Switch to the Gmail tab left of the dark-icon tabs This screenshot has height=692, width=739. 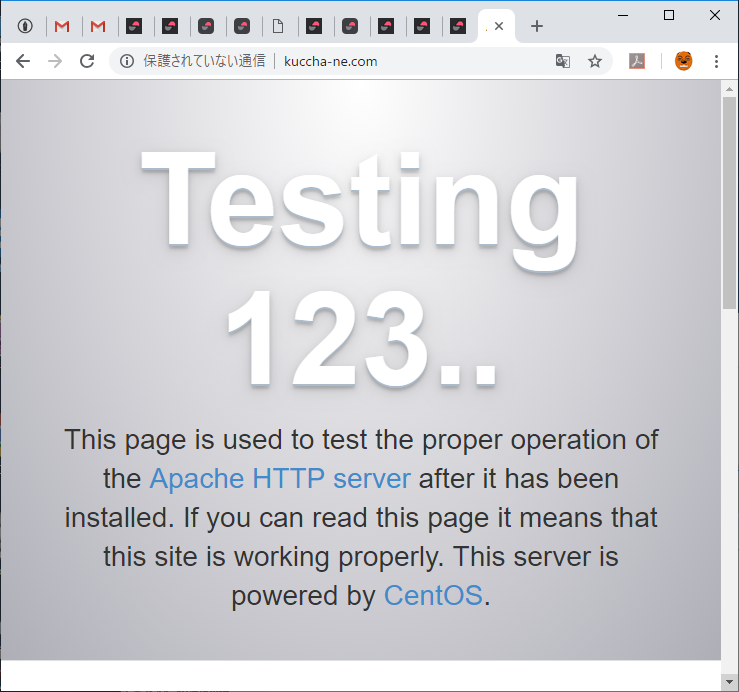click(x=98, y=26)
